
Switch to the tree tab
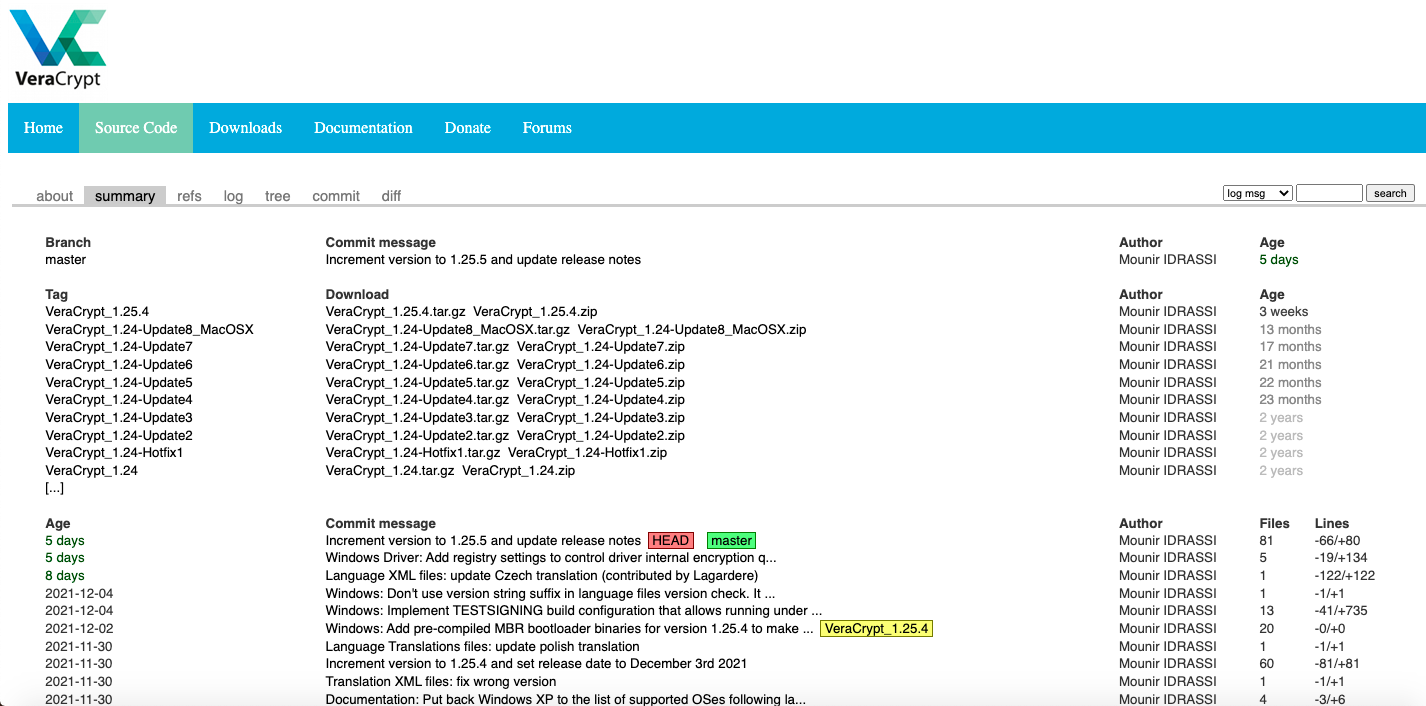coord(277,196)
